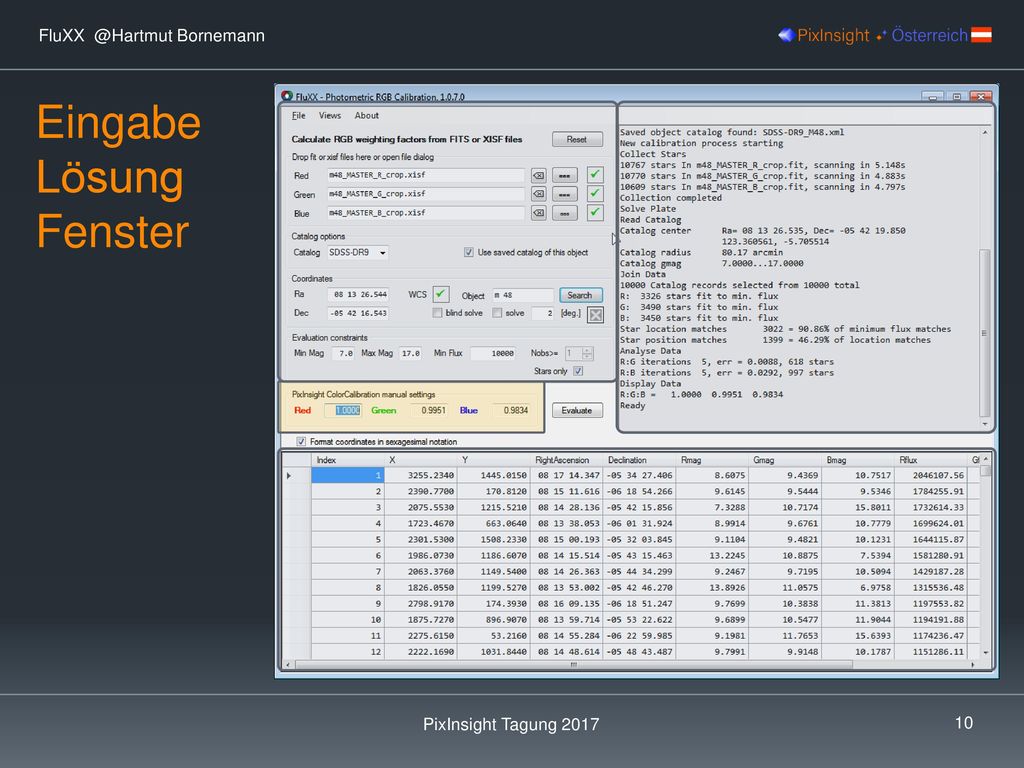Close the FluXX window
Image resolution: width=1024 pixels, height=768 pixels.
[981, 96]
